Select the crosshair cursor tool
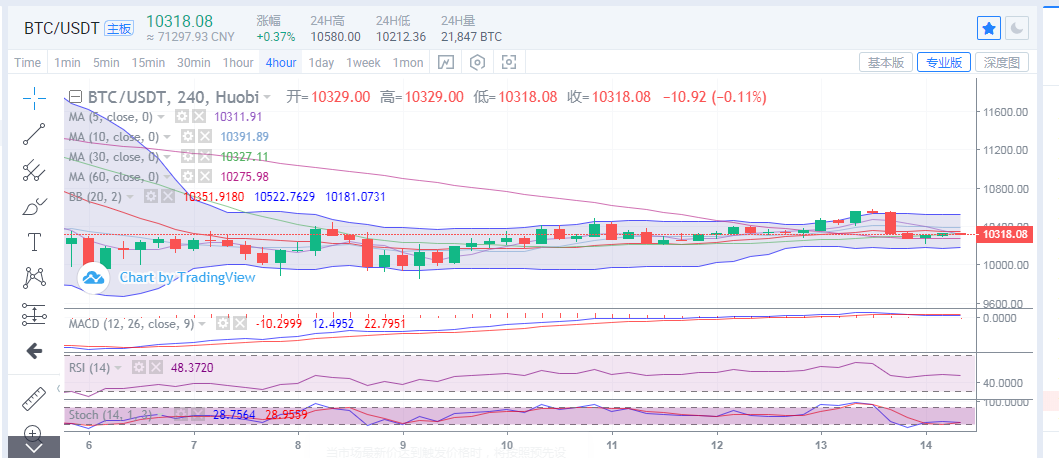This screenshot has width=1059, height=458. pyautogui.click(x=34, y=98)
